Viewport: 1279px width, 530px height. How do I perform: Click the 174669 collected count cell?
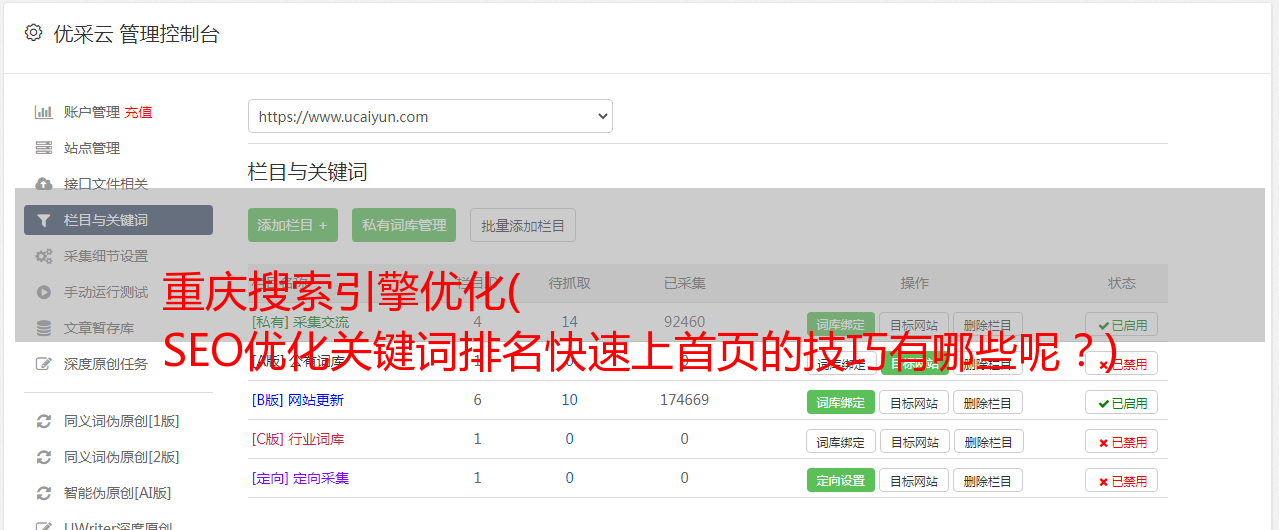[685, 400]
